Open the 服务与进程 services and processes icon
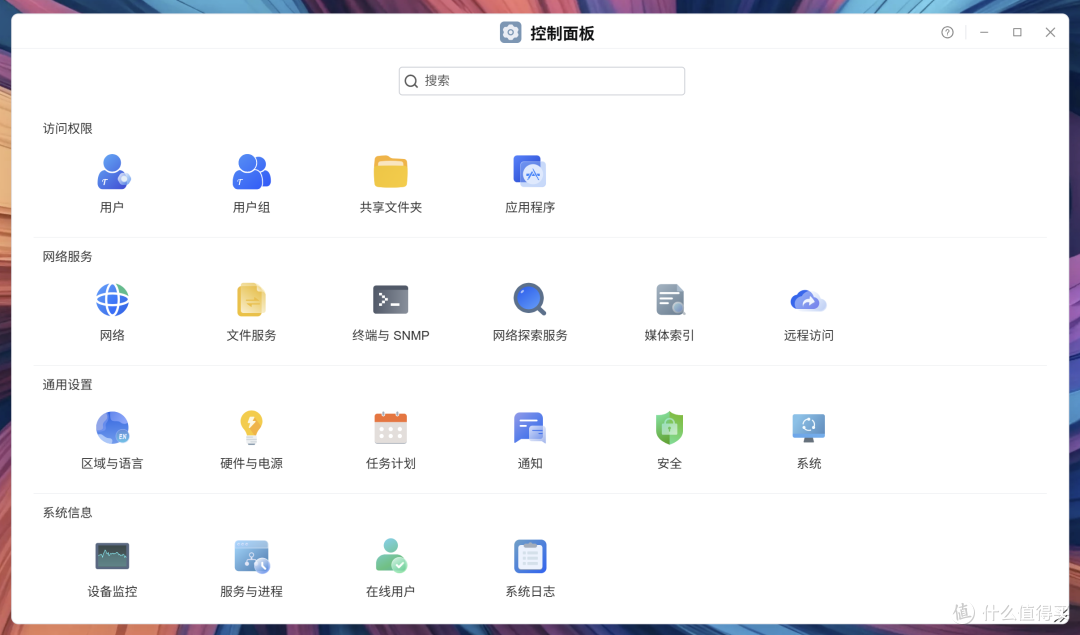Image resolution: width=1080 pixels, height=635 pixels. pos(251,556)
